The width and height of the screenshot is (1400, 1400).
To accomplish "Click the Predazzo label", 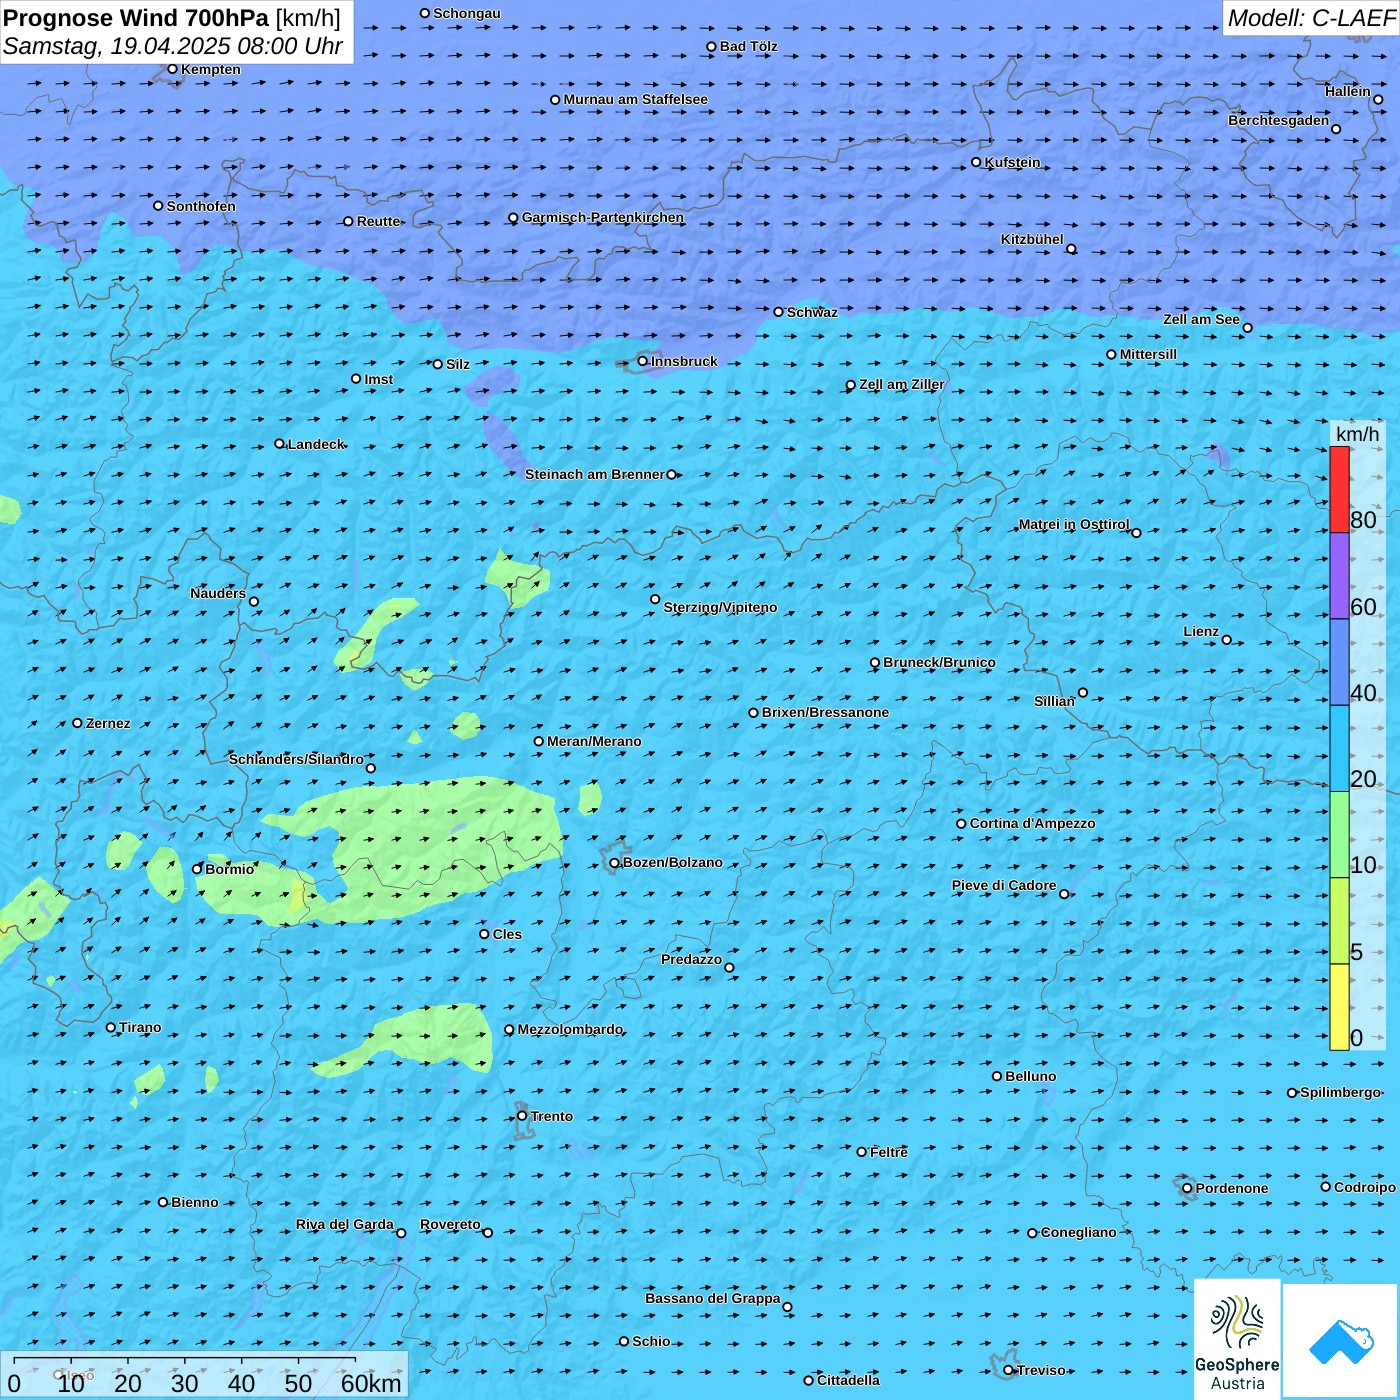I will 691,959.
